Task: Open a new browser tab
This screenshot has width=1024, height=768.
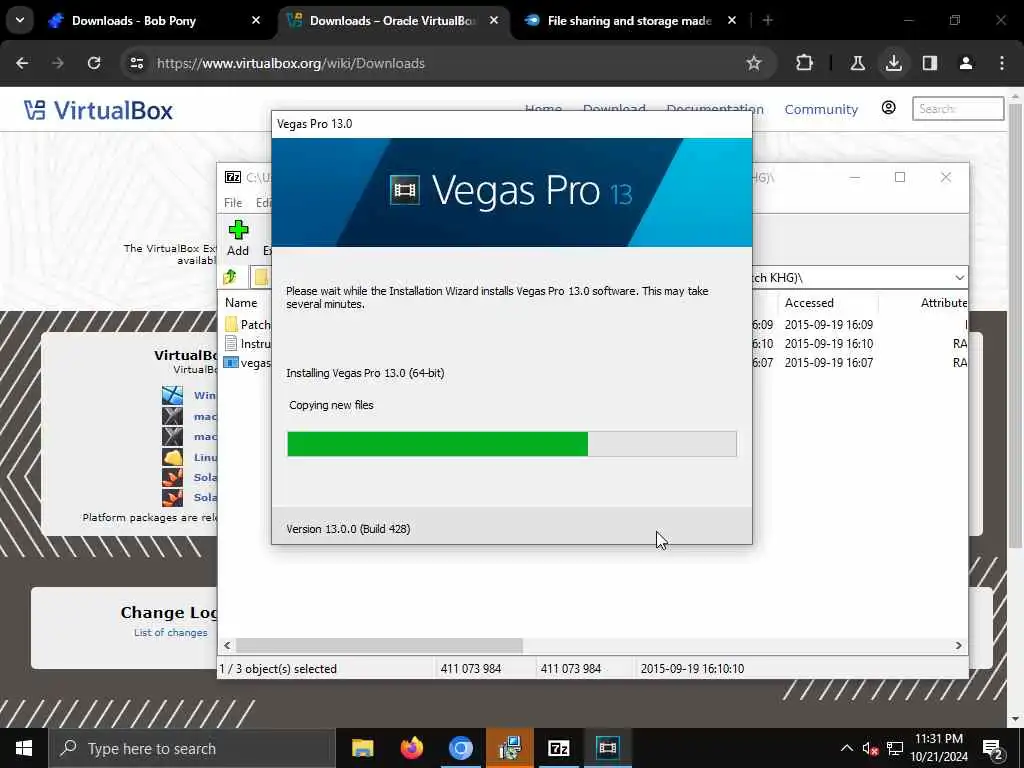Action: click(x=768, y=21)
